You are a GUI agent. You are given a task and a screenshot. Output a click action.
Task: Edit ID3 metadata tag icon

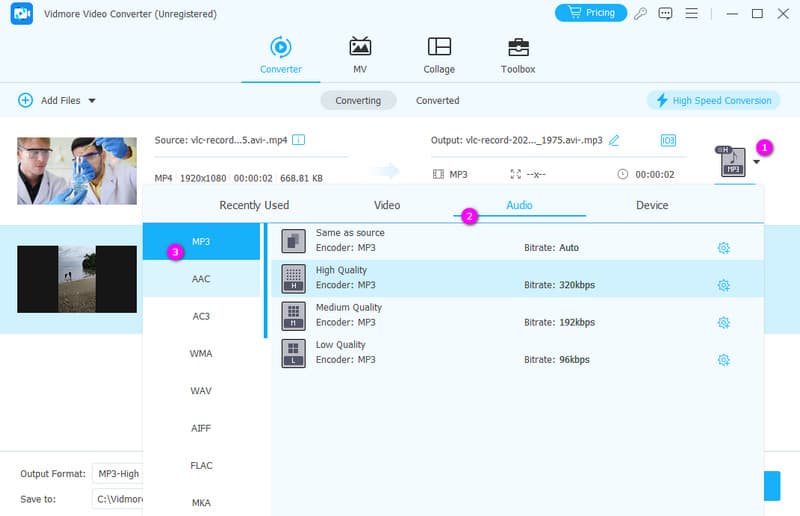(668, 140)
